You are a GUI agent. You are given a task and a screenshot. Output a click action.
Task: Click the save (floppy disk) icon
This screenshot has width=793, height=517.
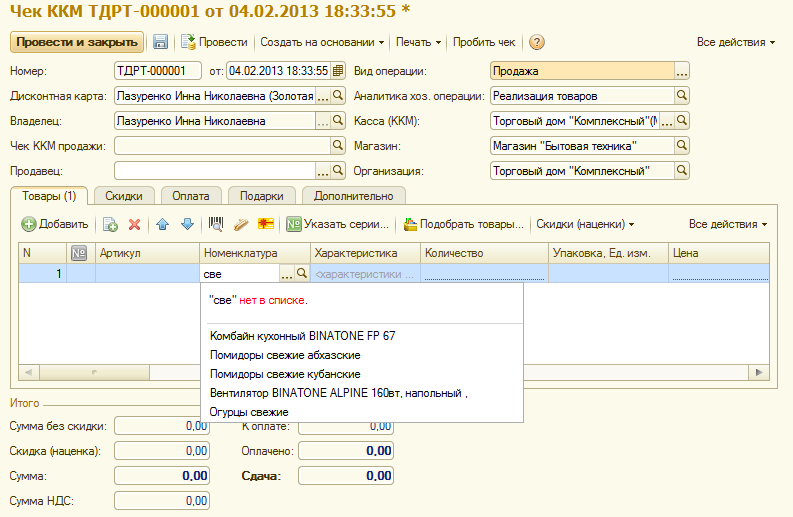pyautogui.click(x=160, y=42)
